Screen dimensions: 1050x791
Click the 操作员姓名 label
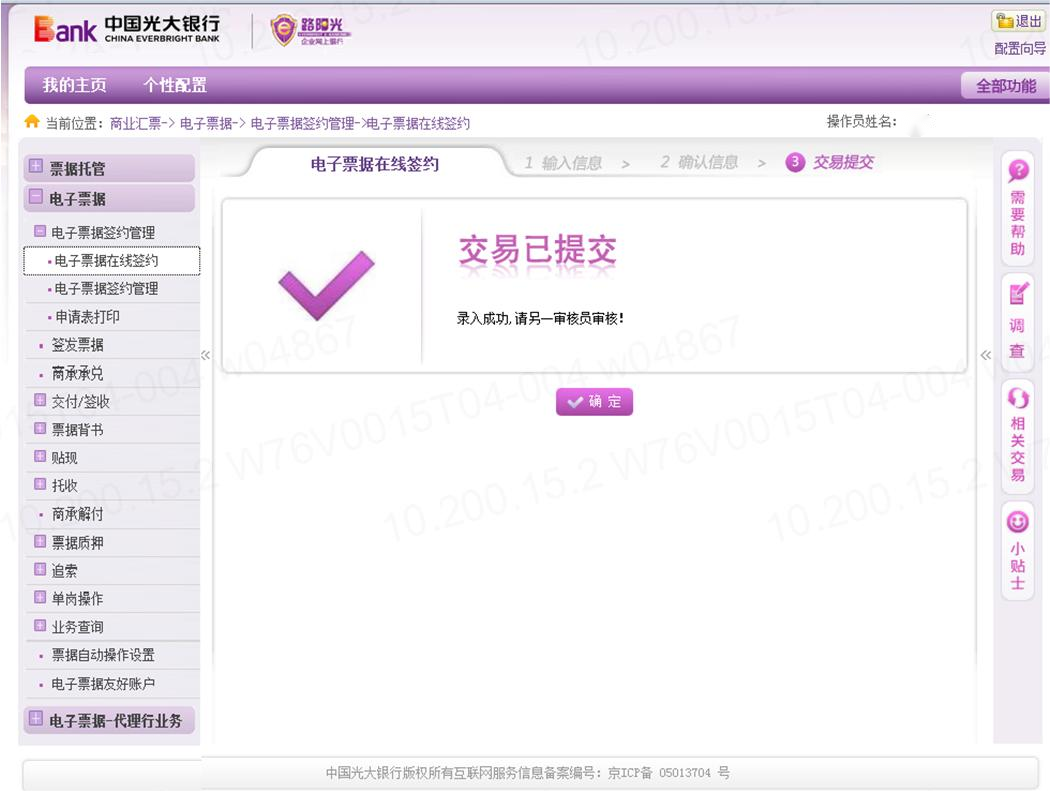pos(861,121)
